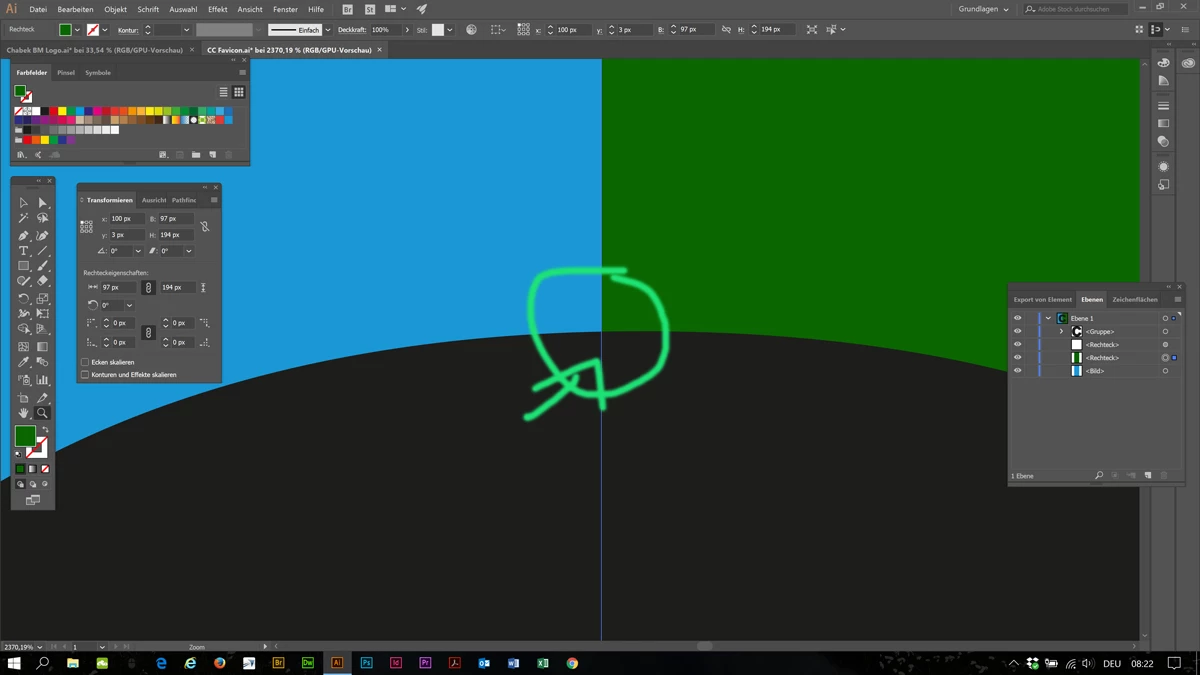Expand the Gruppe sublayer
This screenshot has width=1200, height=675.
click(x=1061, y=332)
